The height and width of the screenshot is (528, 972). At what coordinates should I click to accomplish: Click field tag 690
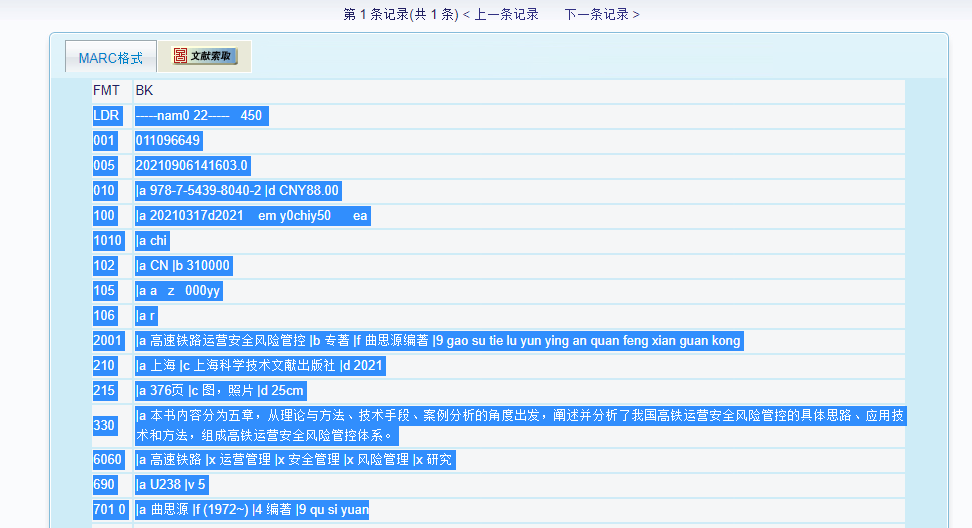pyautogui.click(x=104, y=485)
